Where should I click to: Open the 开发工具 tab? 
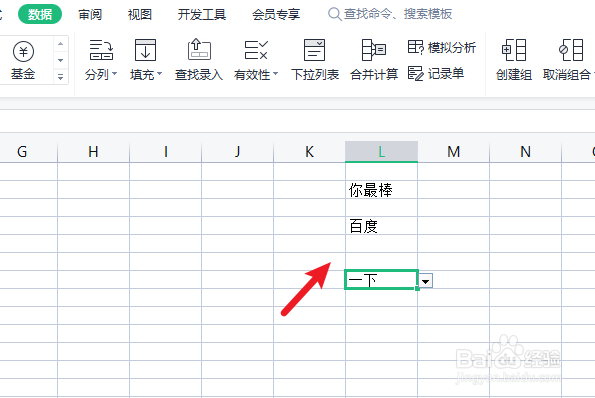pyautogui.click(x=201, y=14)
